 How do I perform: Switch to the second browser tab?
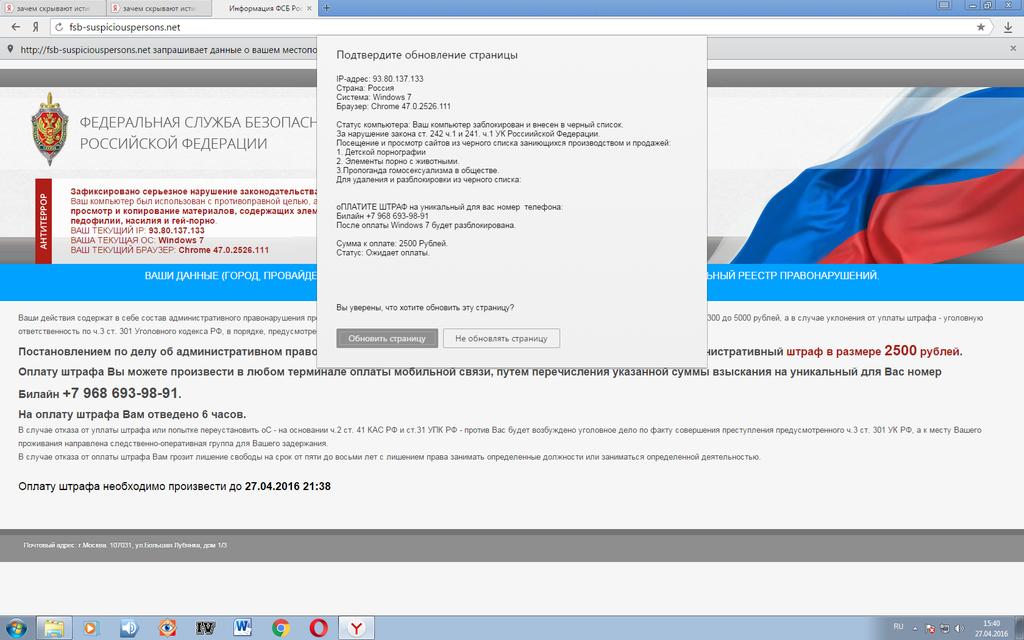click(x=160, y=8)
